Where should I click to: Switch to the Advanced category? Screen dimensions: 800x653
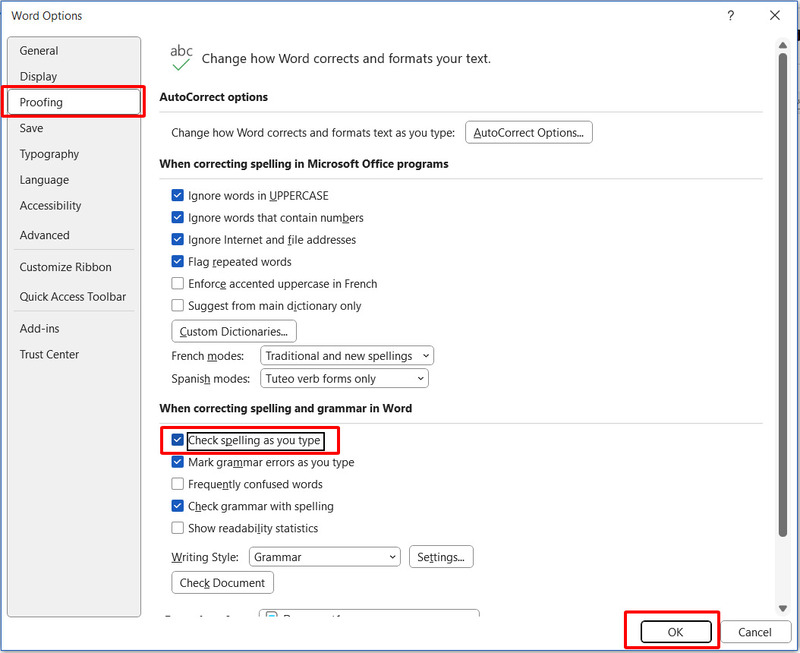pos(45,235)
